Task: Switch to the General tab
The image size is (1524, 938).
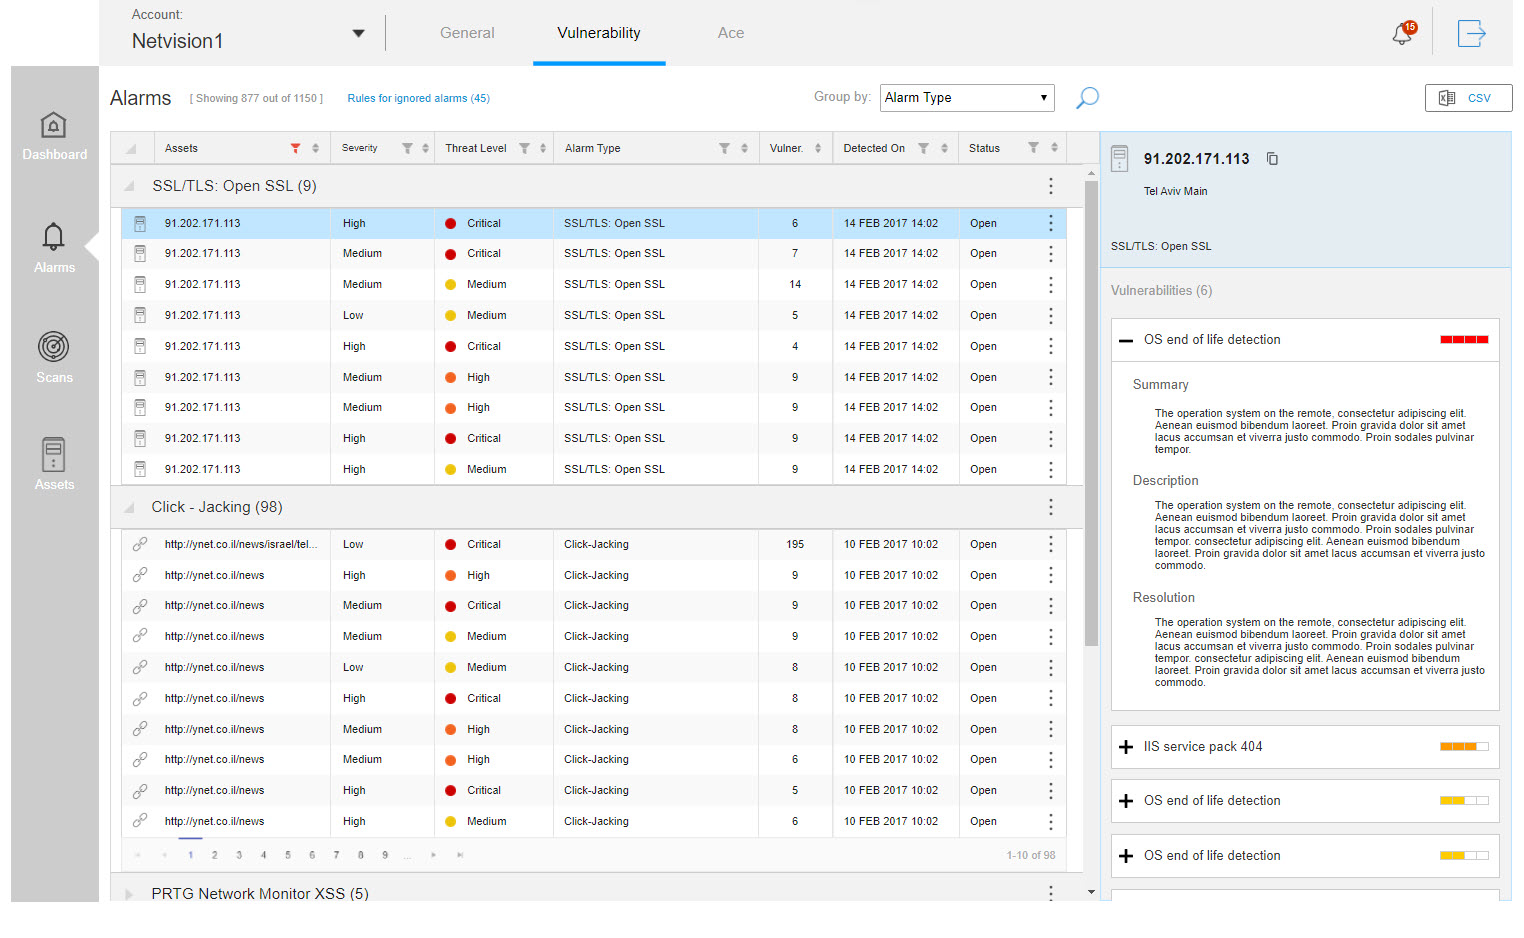Action: (467, 33)
